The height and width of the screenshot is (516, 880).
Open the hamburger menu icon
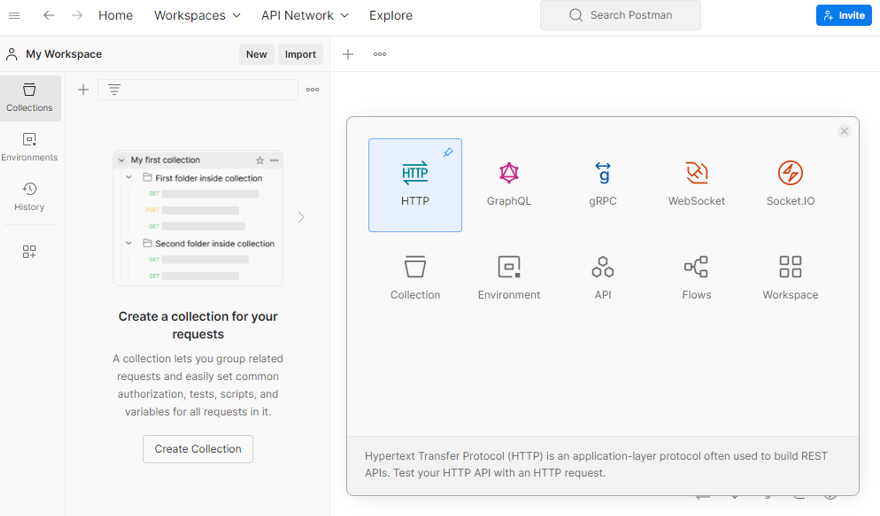click(14, 15)
